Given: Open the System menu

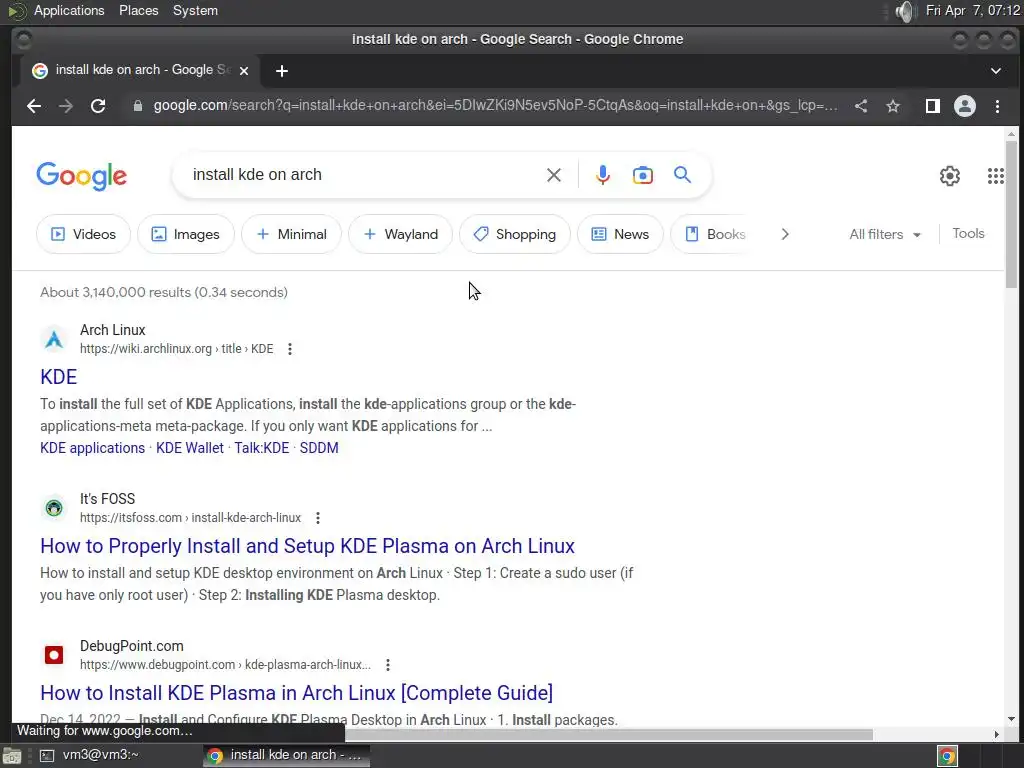Looking at the screenshot, I should (195, 10).
